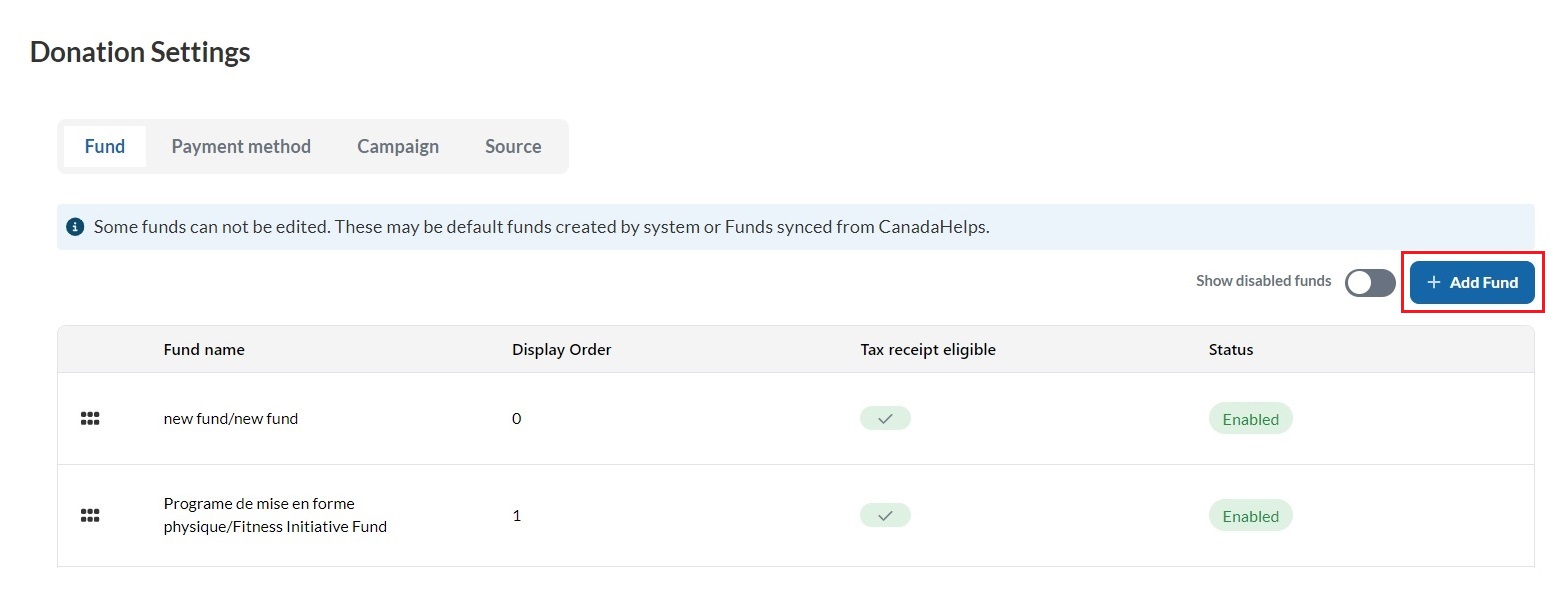Click the Display Order column header

pos(562,350)
